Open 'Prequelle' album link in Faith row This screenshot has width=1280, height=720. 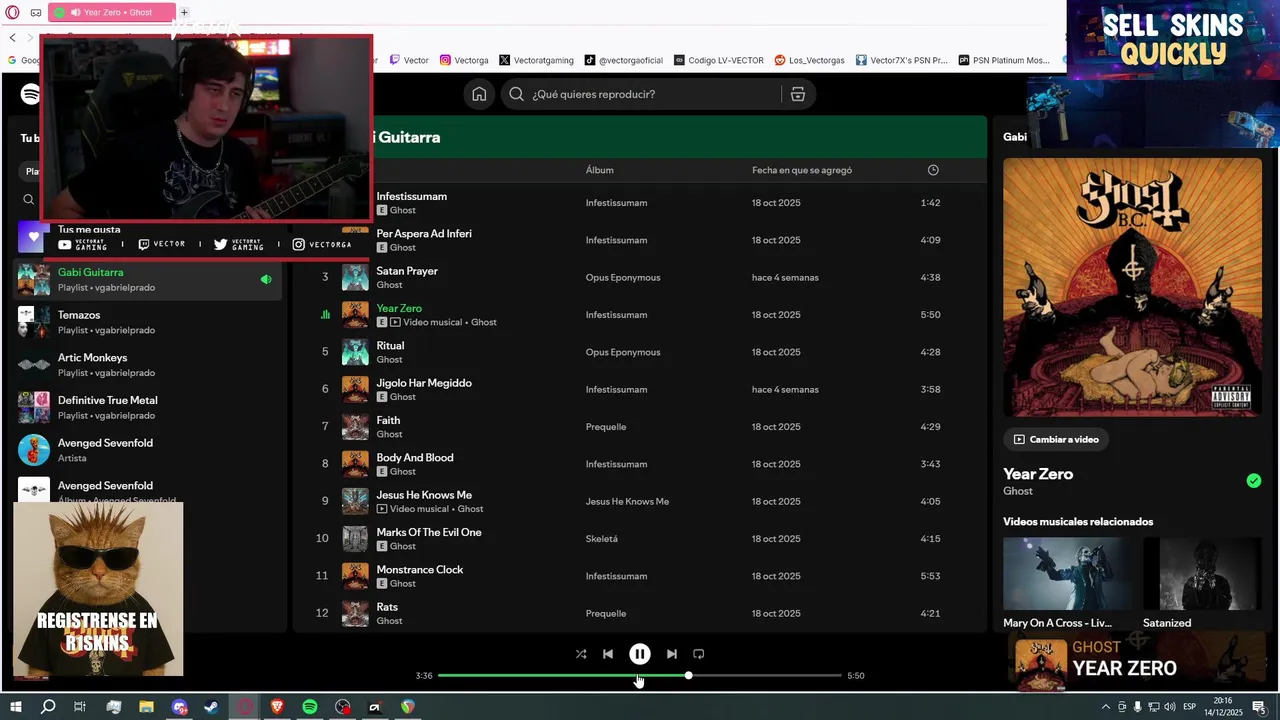click(x=606, y=427)
